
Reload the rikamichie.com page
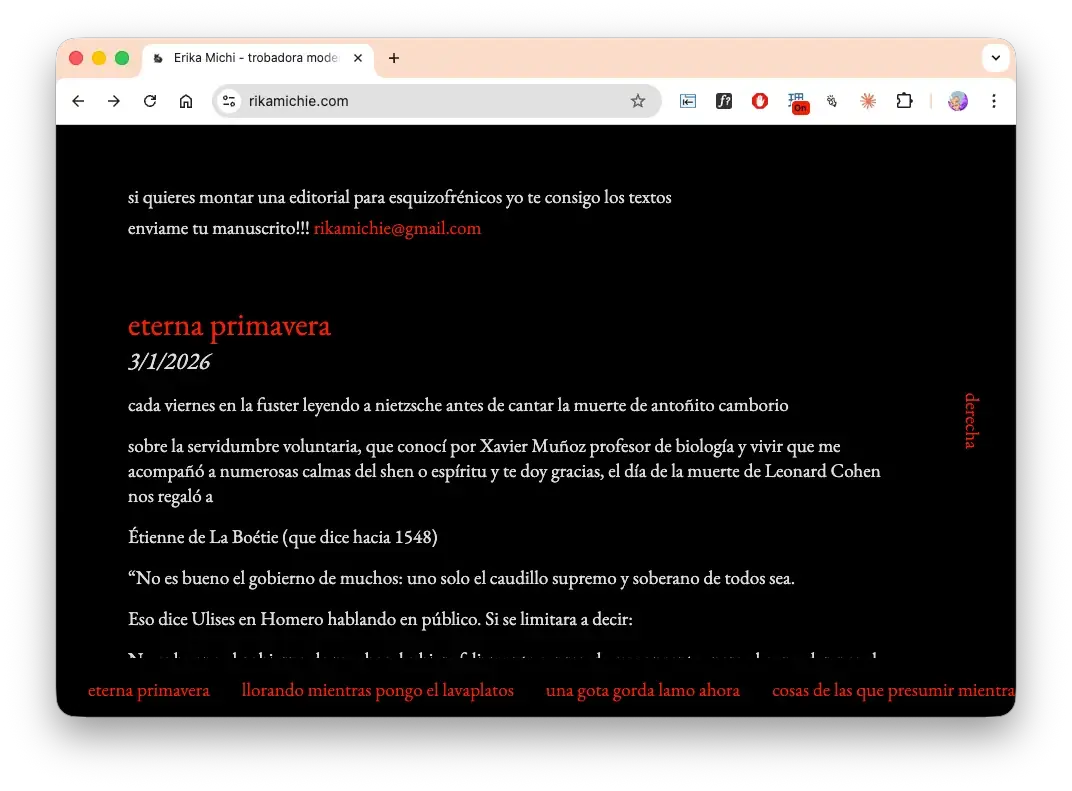[x=150, y=101]
